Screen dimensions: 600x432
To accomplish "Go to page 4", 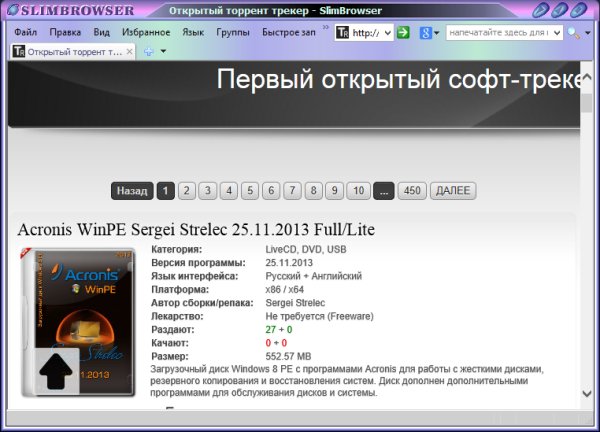I will point(229,191).
